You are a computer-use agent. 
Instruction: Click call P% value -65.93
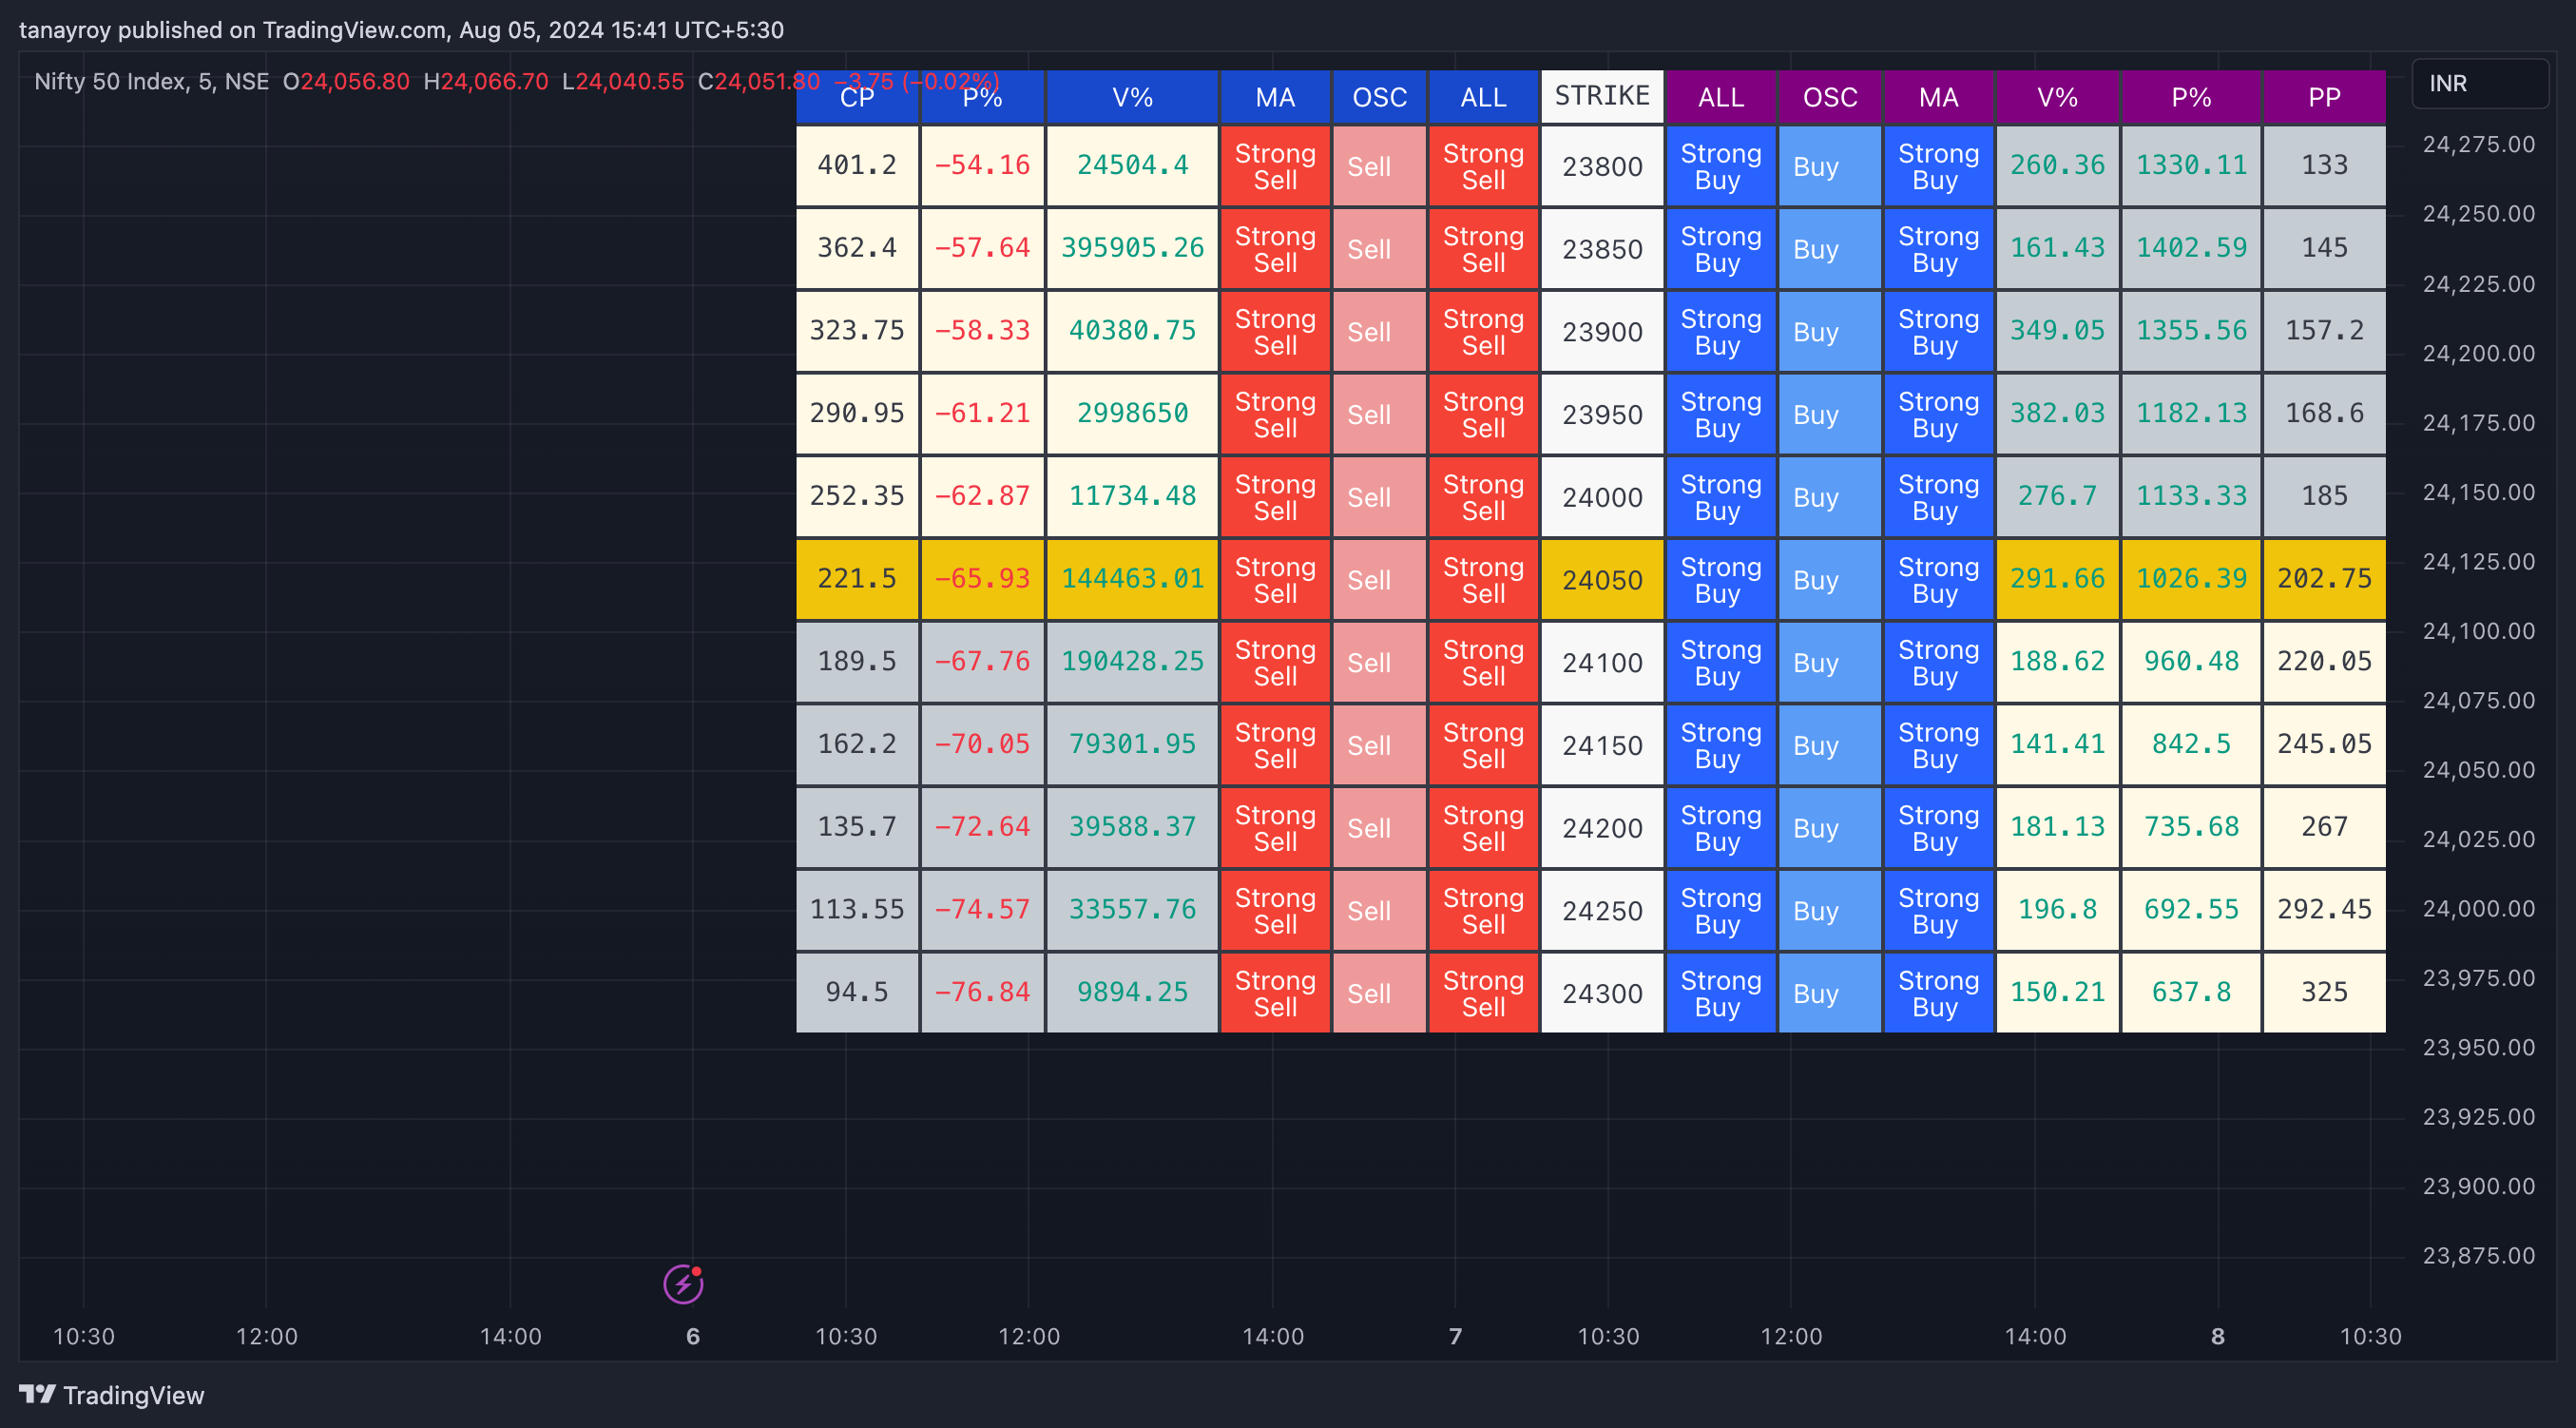(x=982, y=579)
